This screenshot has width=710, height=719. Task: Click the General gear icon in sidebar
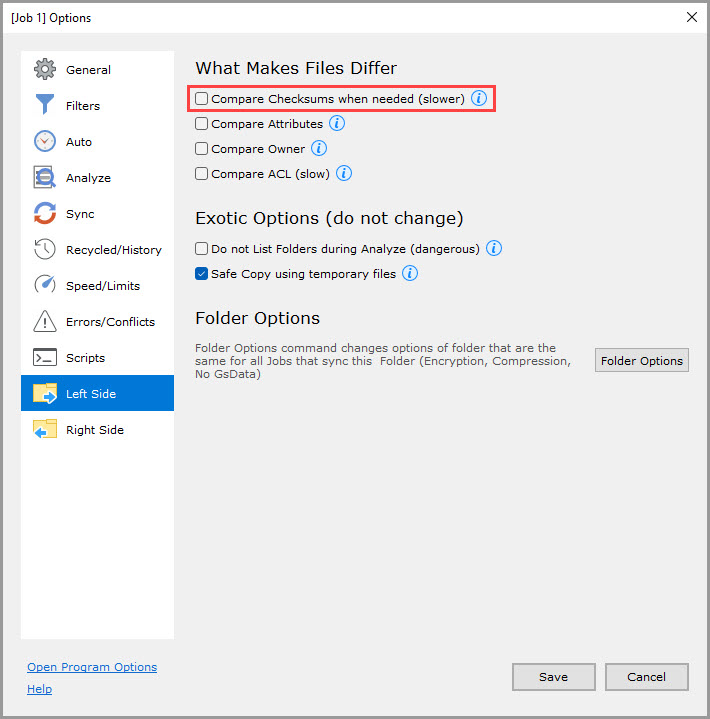click(45, 70)
